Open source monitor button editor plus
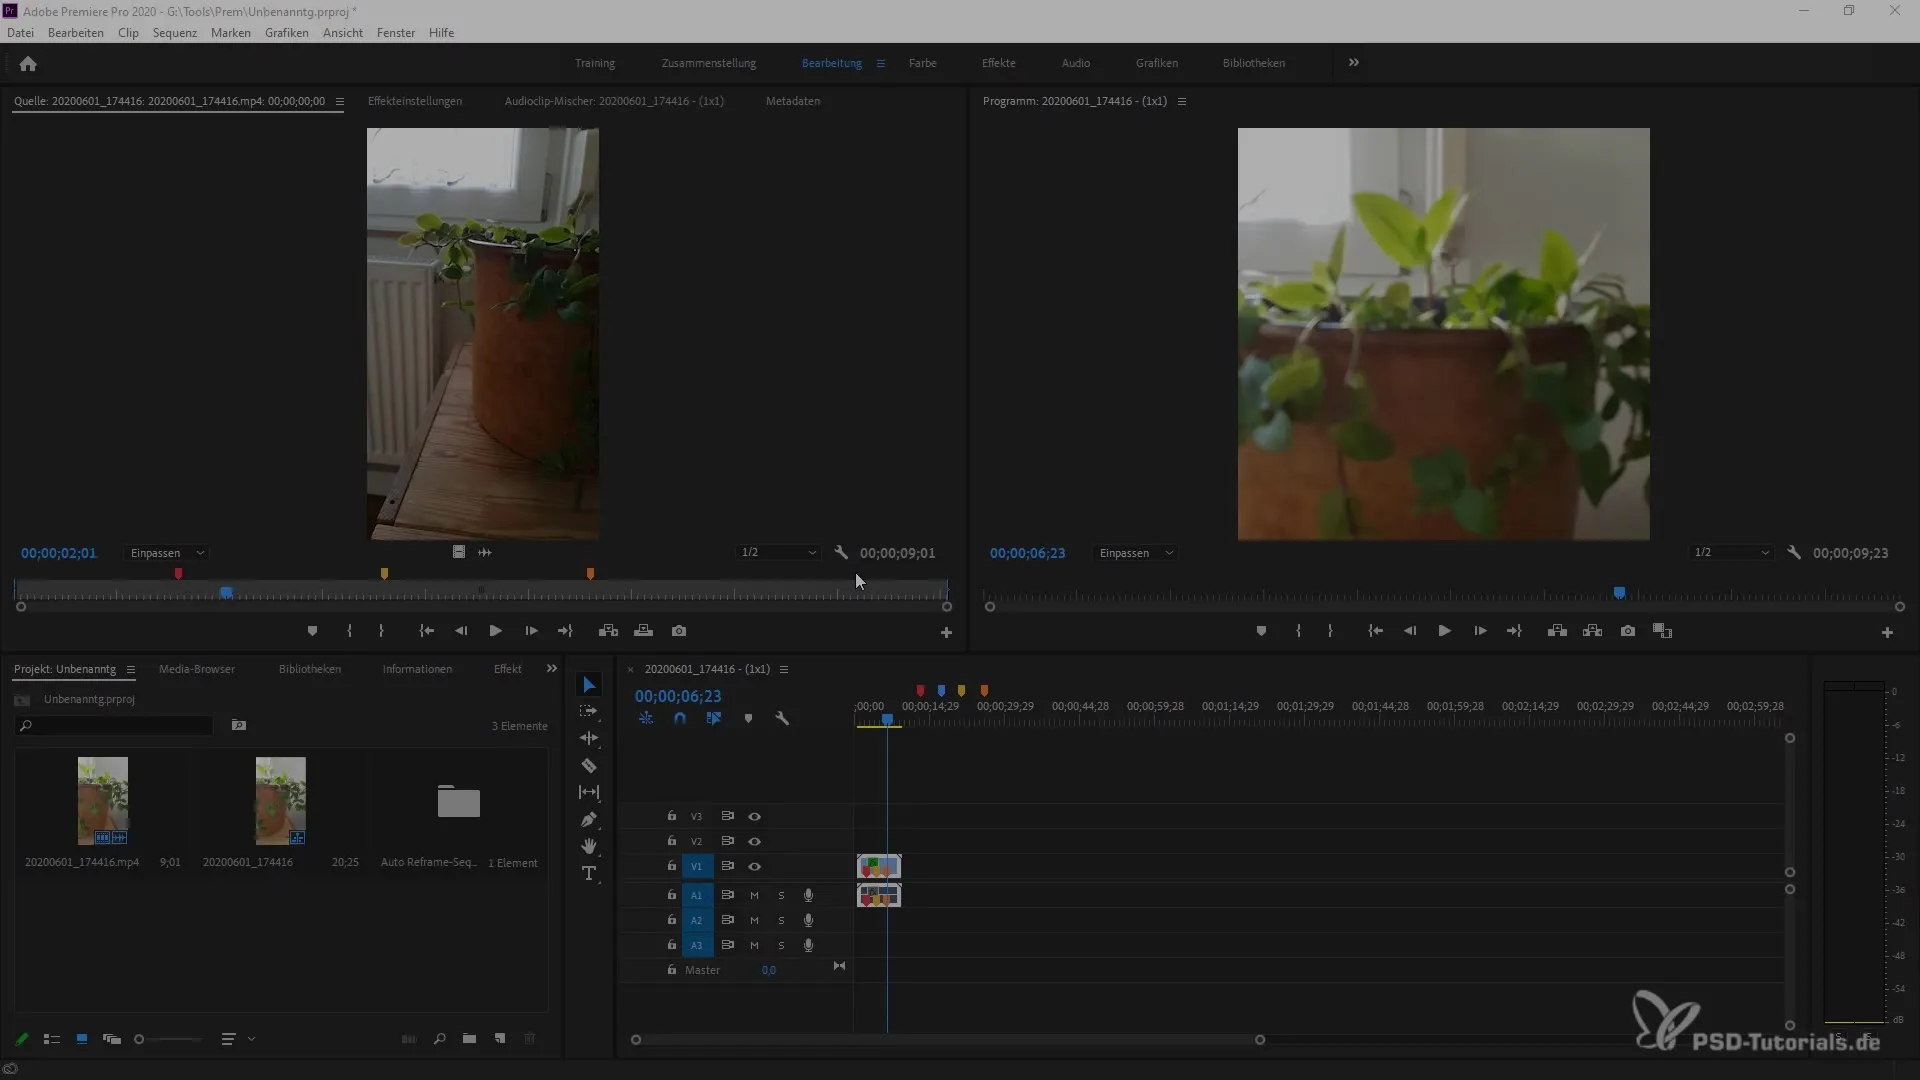The image size is (1920, 1080). pos(946,633)
